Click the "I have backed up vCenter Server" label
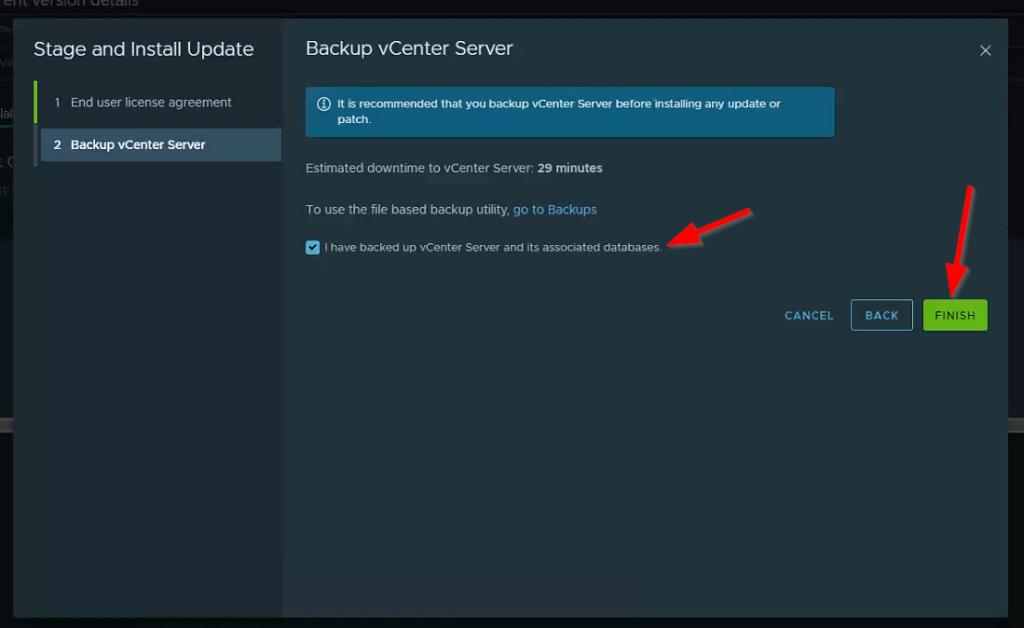Image resolution: width=1024 pixels, height=628 pixels. [493, 247]
